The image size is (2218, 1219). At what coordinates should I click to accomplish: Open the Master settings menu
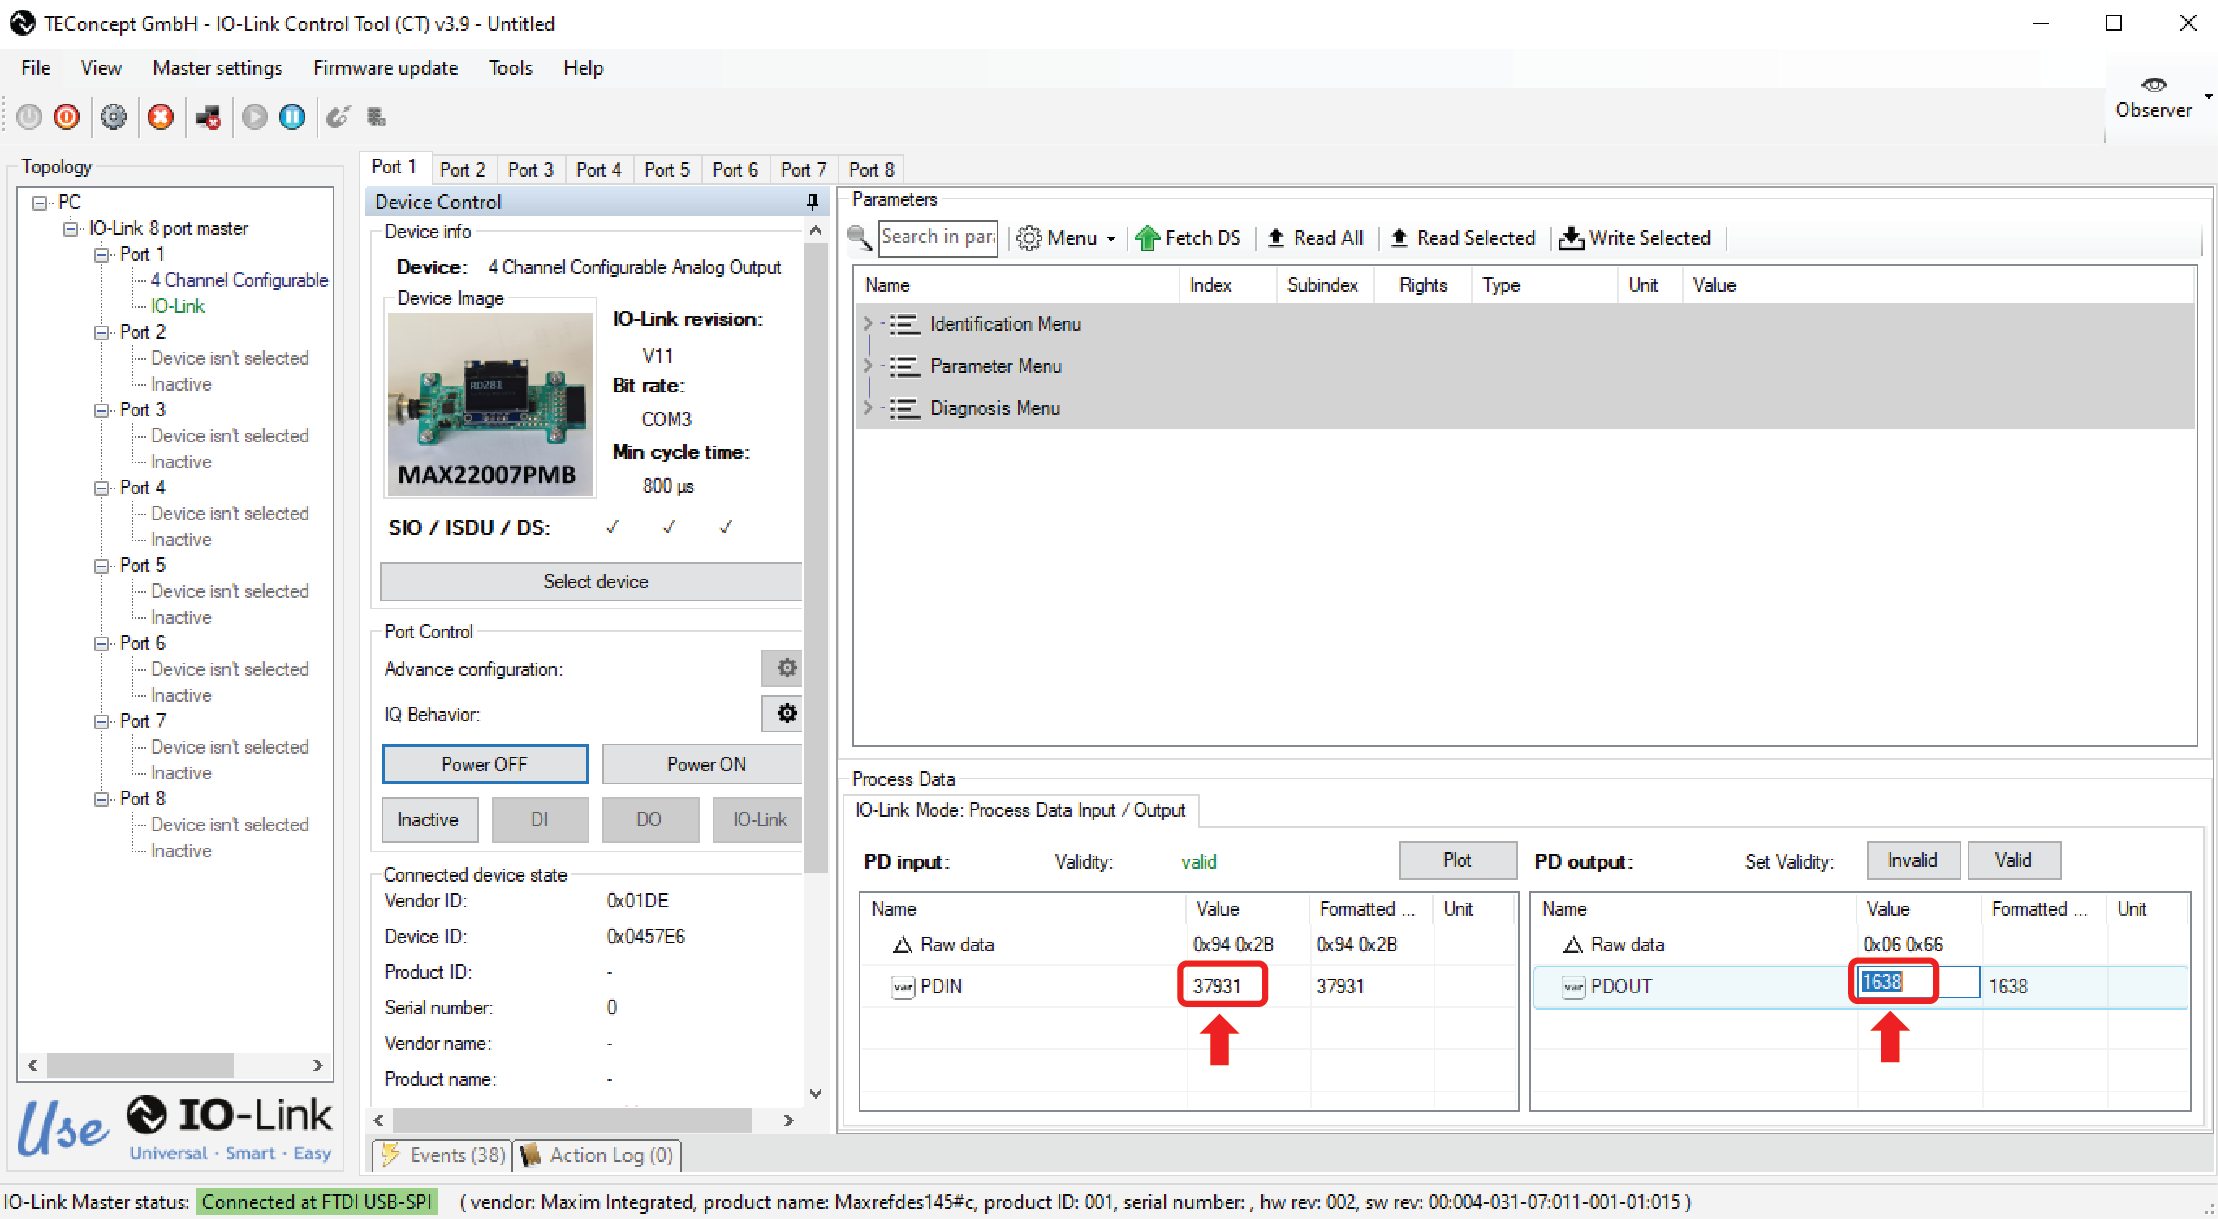point(217,68)
